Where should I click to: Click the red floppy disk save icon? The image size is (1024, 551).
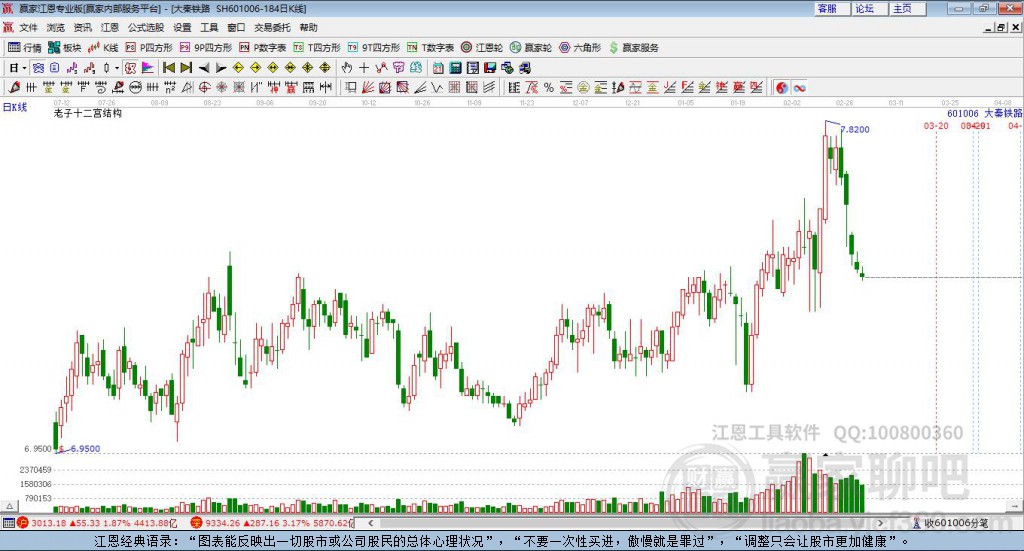point(490,68)
